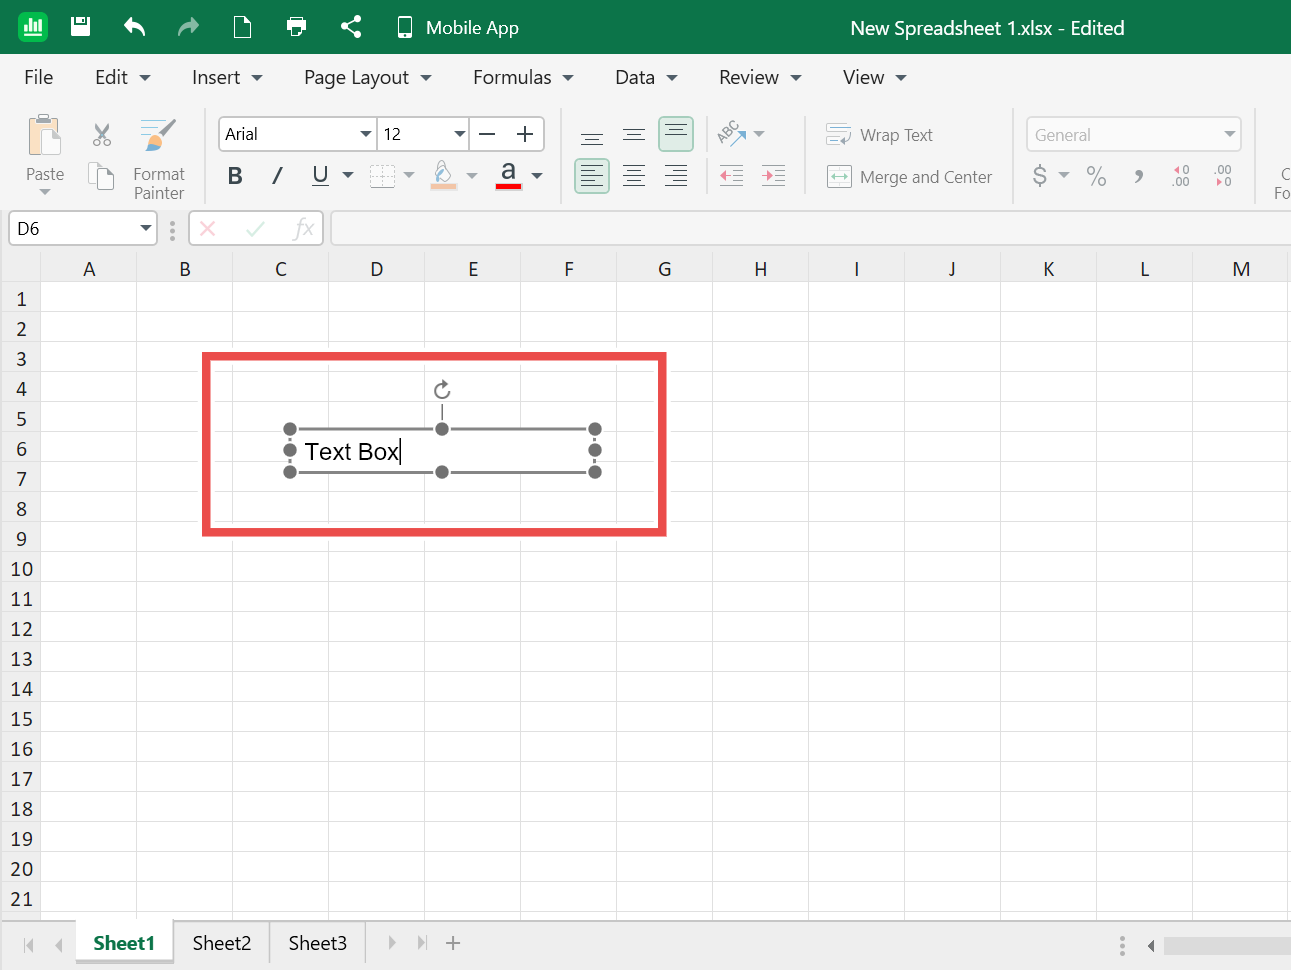
Task: Open the Review menu
Action: point(760,77)
